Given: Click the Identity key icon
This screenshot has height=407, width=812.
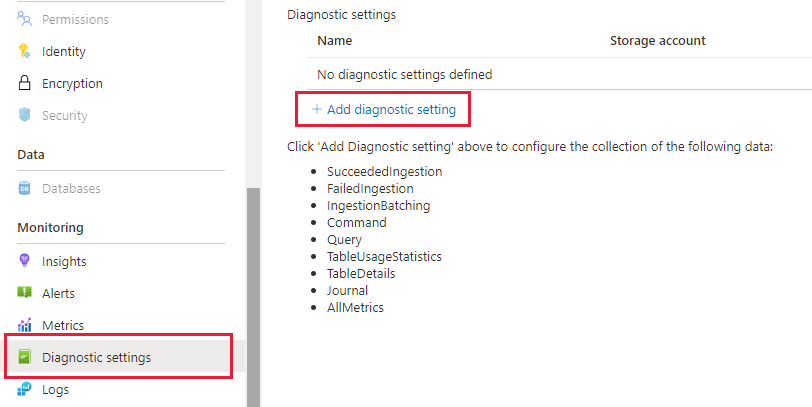Looking at the screenshot, I should click(x=25, y=51).
